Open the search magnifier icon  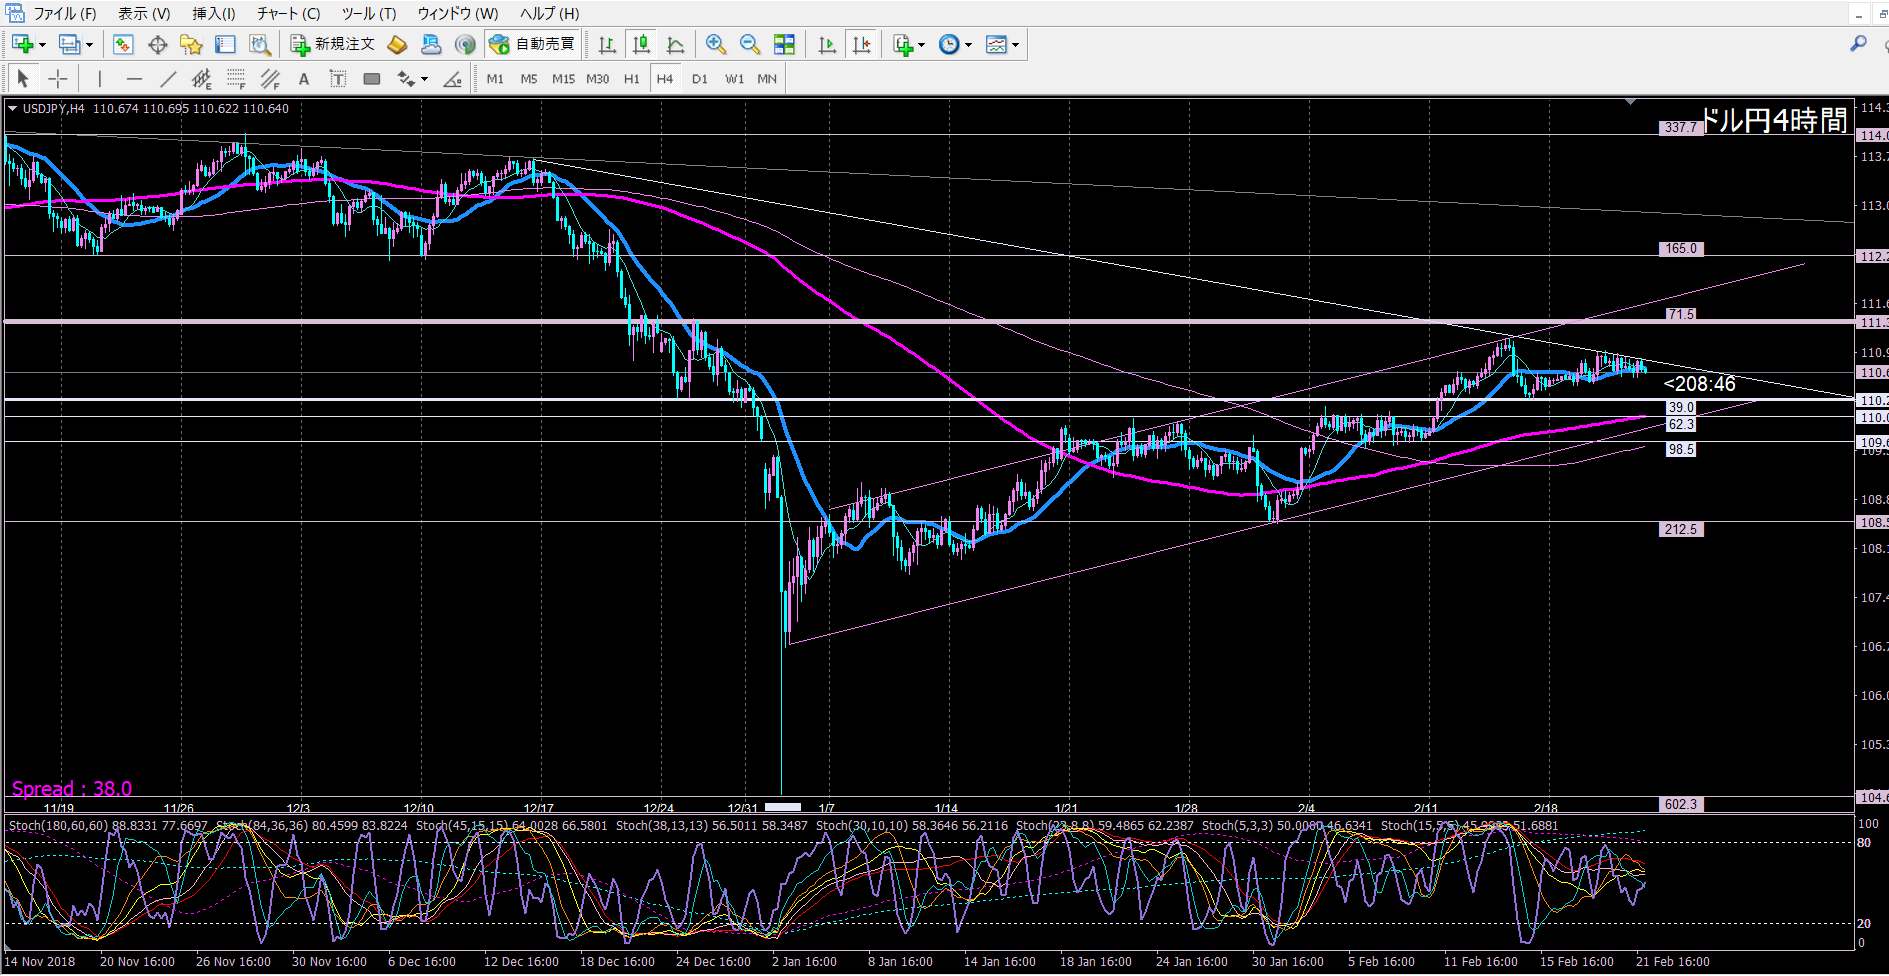pos(1858,43)
